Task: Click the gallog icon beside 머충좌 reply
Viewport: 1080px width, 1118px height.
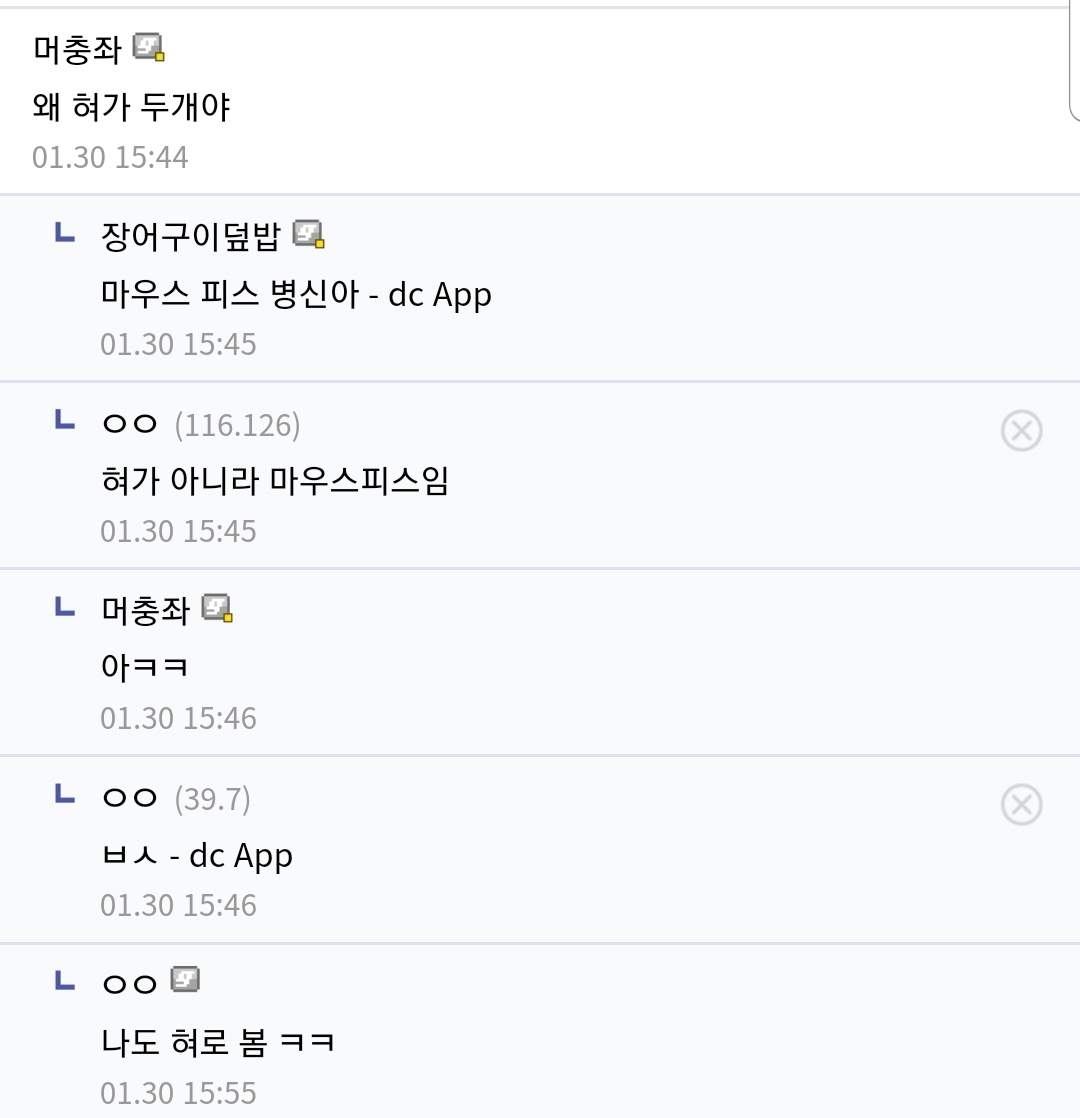Action: coord(217,608)
